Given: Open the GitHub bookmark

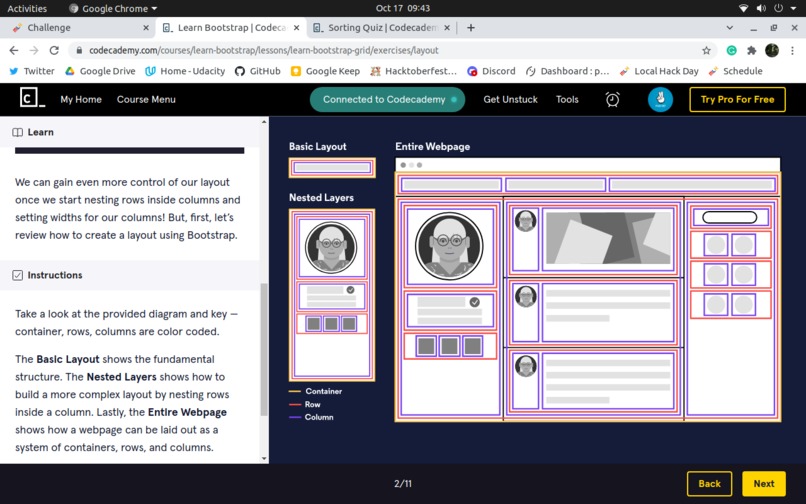Looking at the screenshot, I should [258, 71].
